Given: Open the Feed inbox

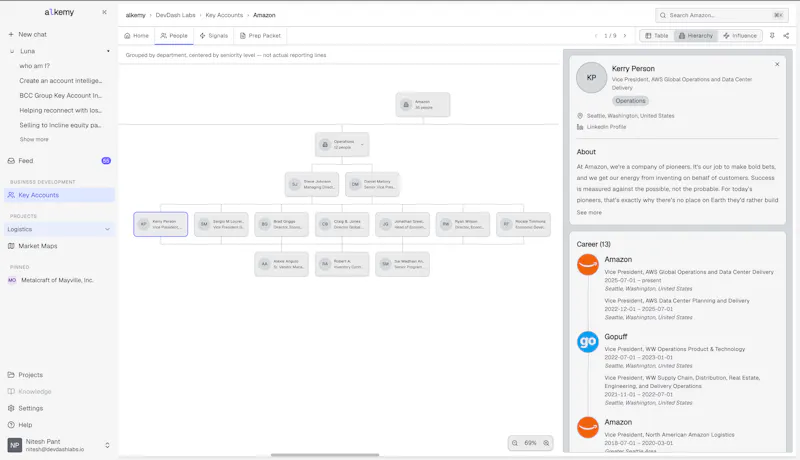Looking at the screenshot, I should tap(26, 161).
